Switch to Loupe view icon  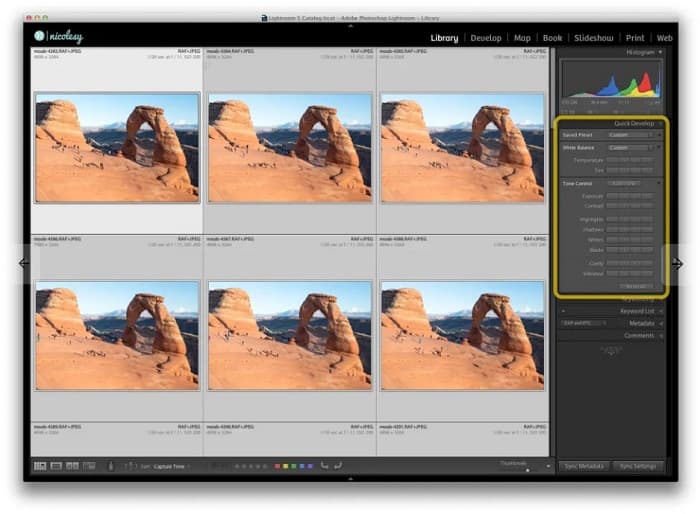[56, 466]
